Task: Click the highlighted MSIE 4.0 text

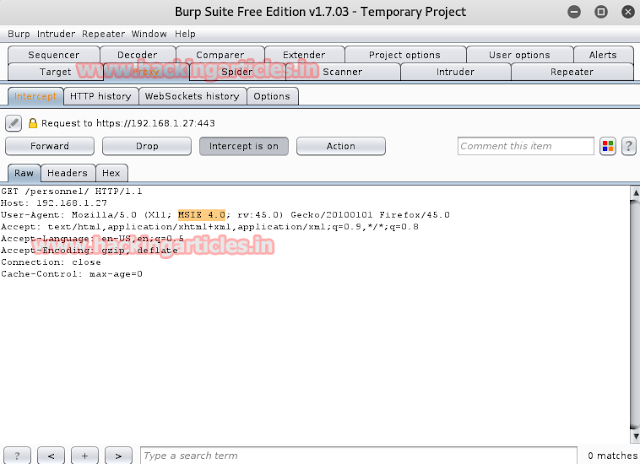Action: pos(201,215)
